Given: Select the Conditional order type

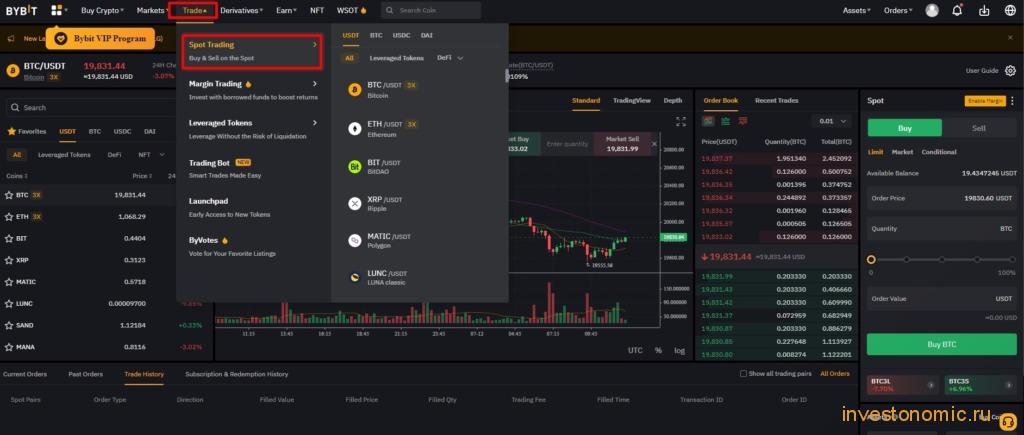Looking at the screenshot, I should 939,152.
